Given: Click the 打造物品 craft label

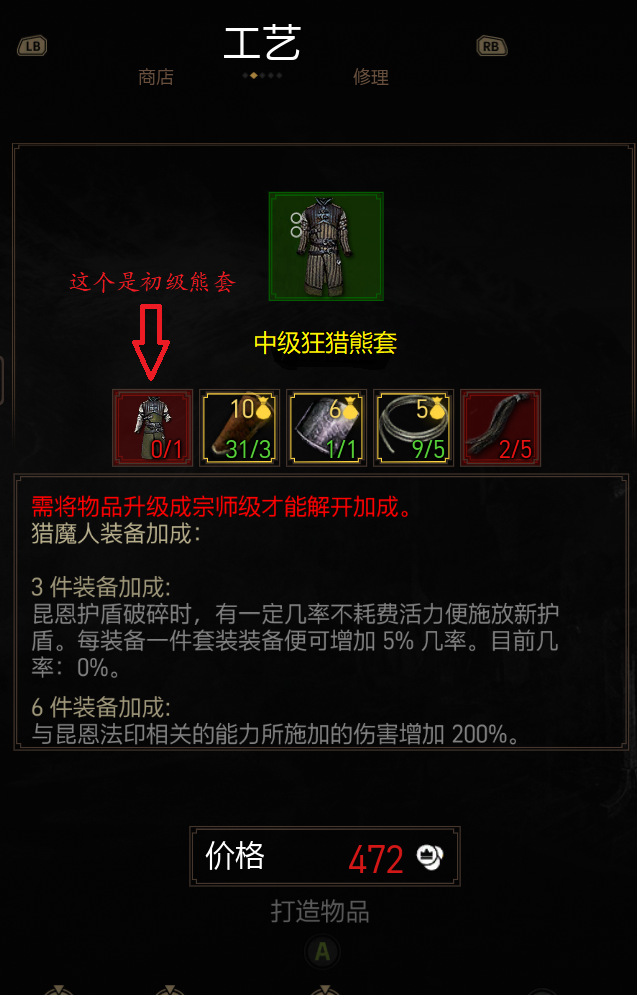Looking at the screenshot, I should tap(320, 913).
